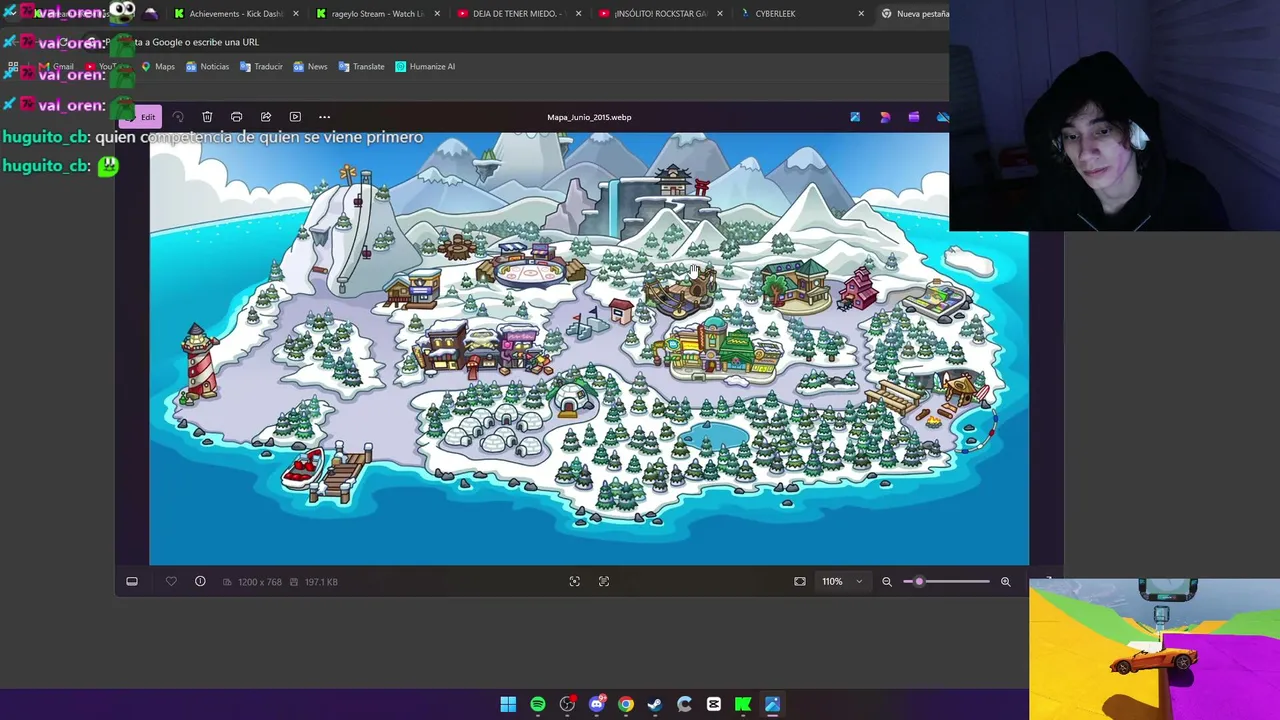Switch to the Nueva pestaña tab

912,14
